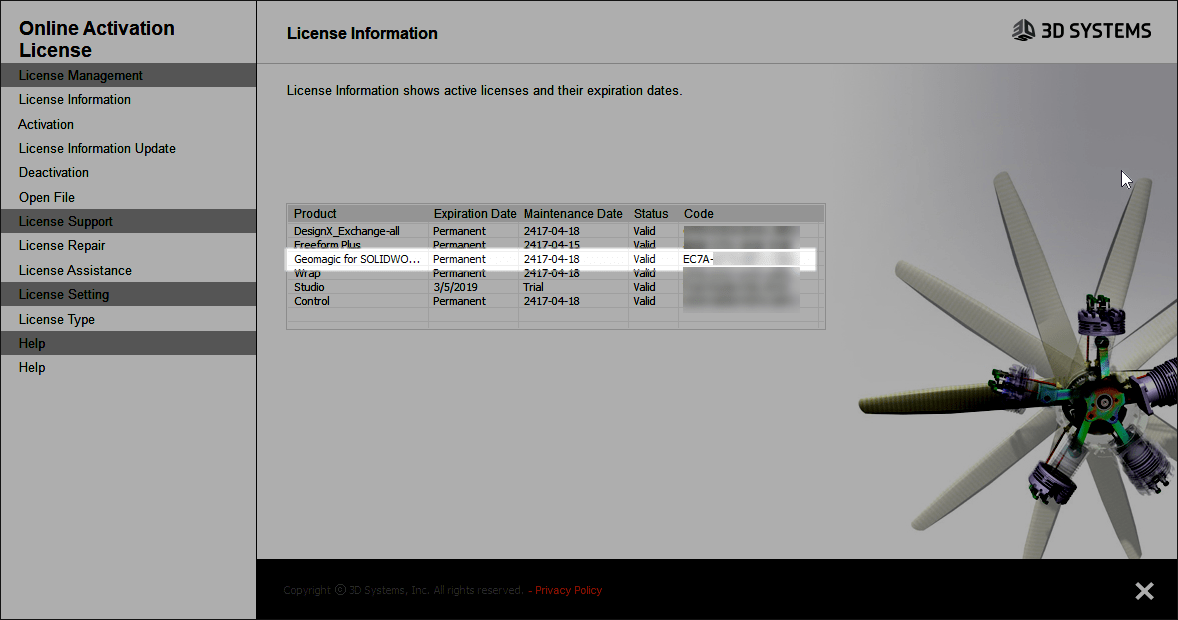This screenshot has height=620, width=1178.
Task: Open License Assistance page
Action: (x=75, y=270)
